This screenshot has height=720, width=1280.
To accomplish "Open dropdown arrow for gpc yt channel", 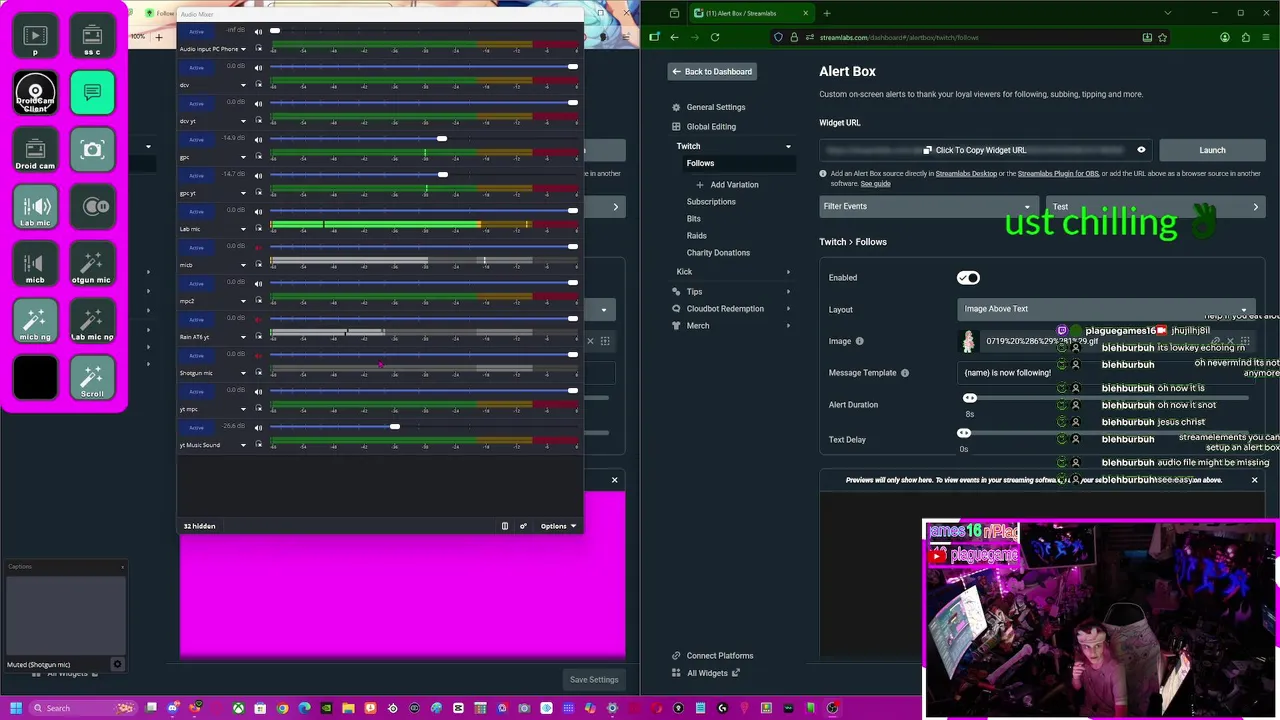I will tap(243, 193).
